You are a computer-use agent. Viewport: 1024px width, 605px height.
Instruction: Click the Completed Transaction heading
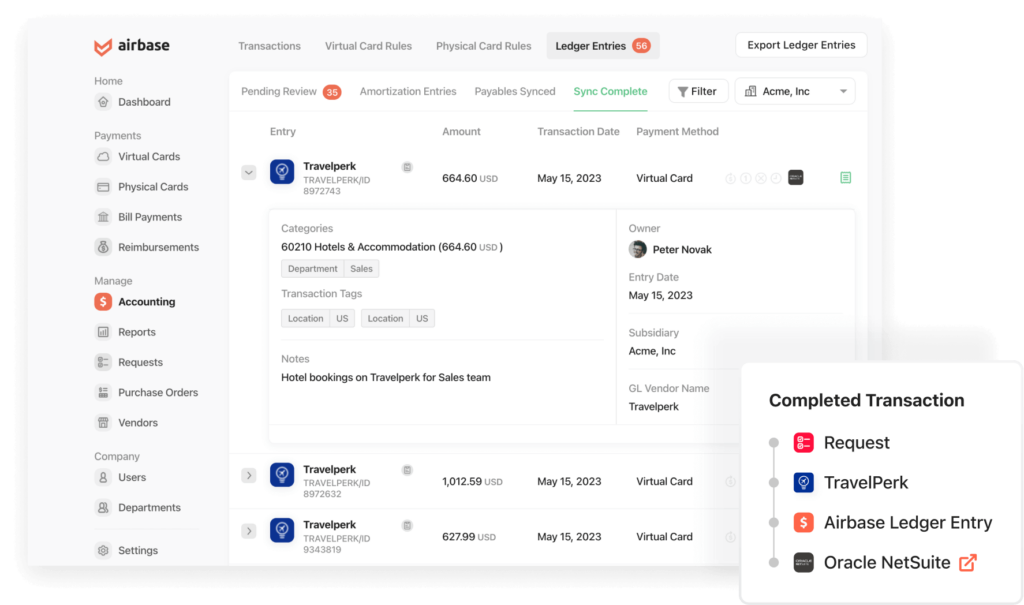tap(867, 401)
